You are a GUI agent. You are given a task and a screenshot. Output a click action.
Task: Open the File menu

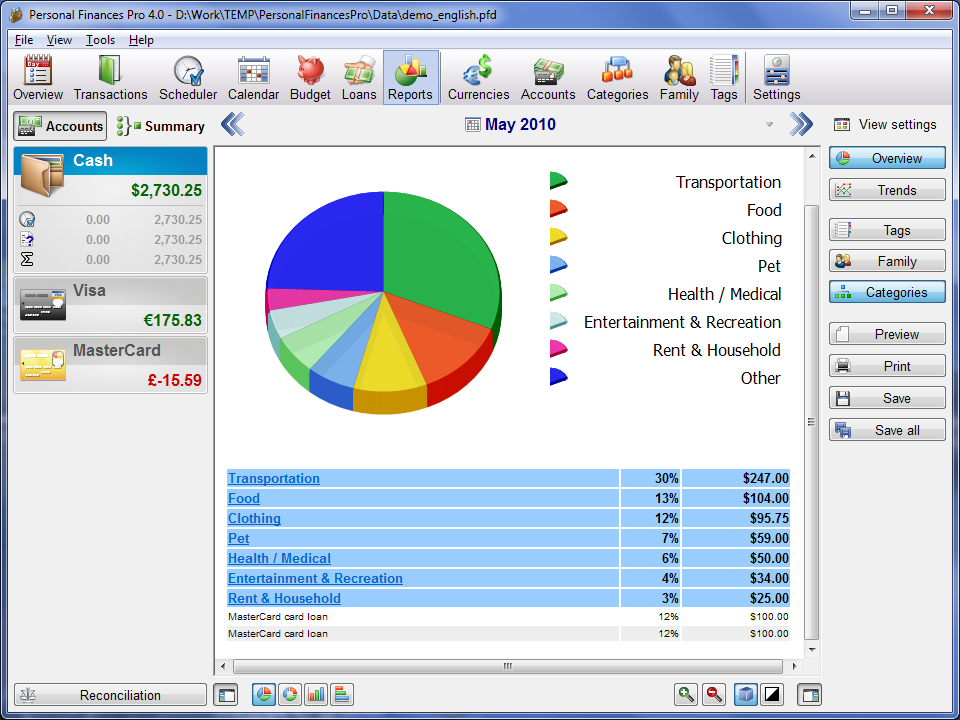[24, 40]
